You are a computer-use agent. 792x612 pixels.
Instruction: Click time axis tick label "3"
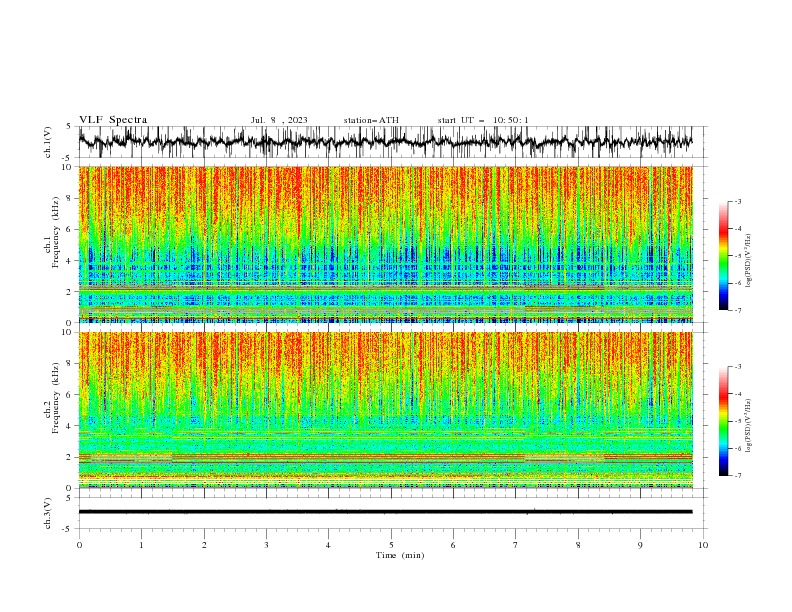pyautogui.click(x=266, y=545)
